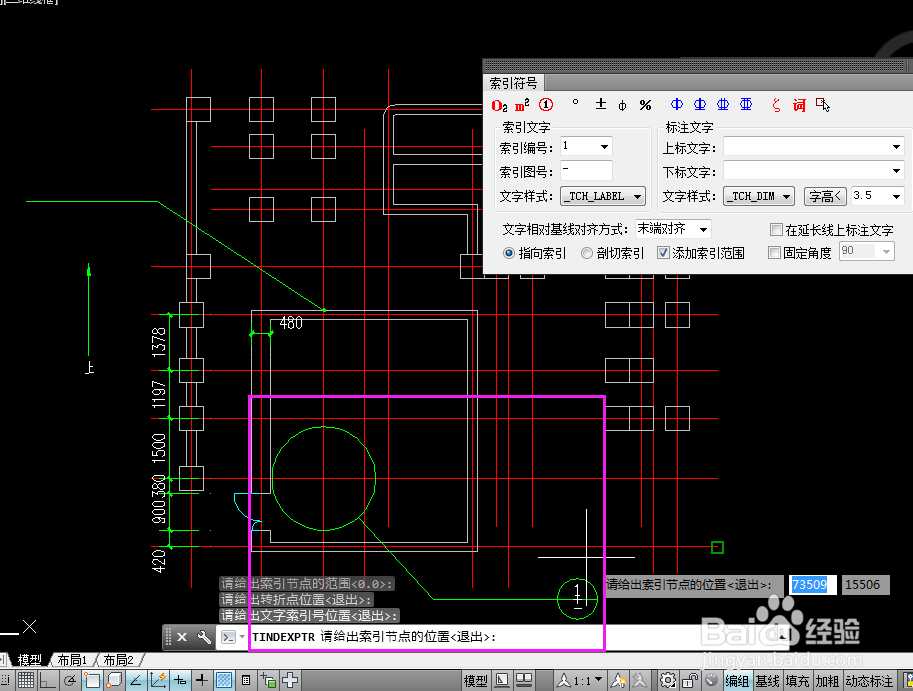The height and width of the screenshot is (691, 913).
Task: Open the 词 word library tool
Action: (x=797, y=104)
